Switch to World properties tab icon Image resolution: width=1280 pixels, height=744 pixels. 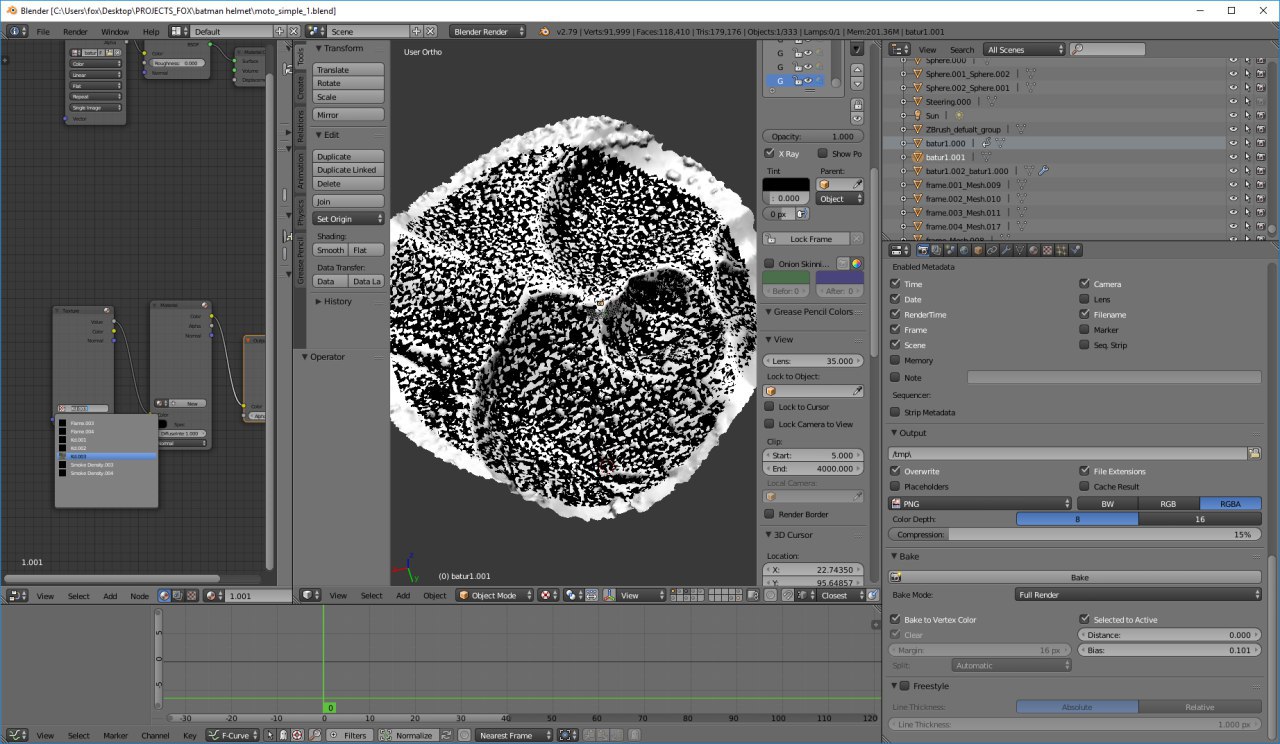tap(964, 250)
